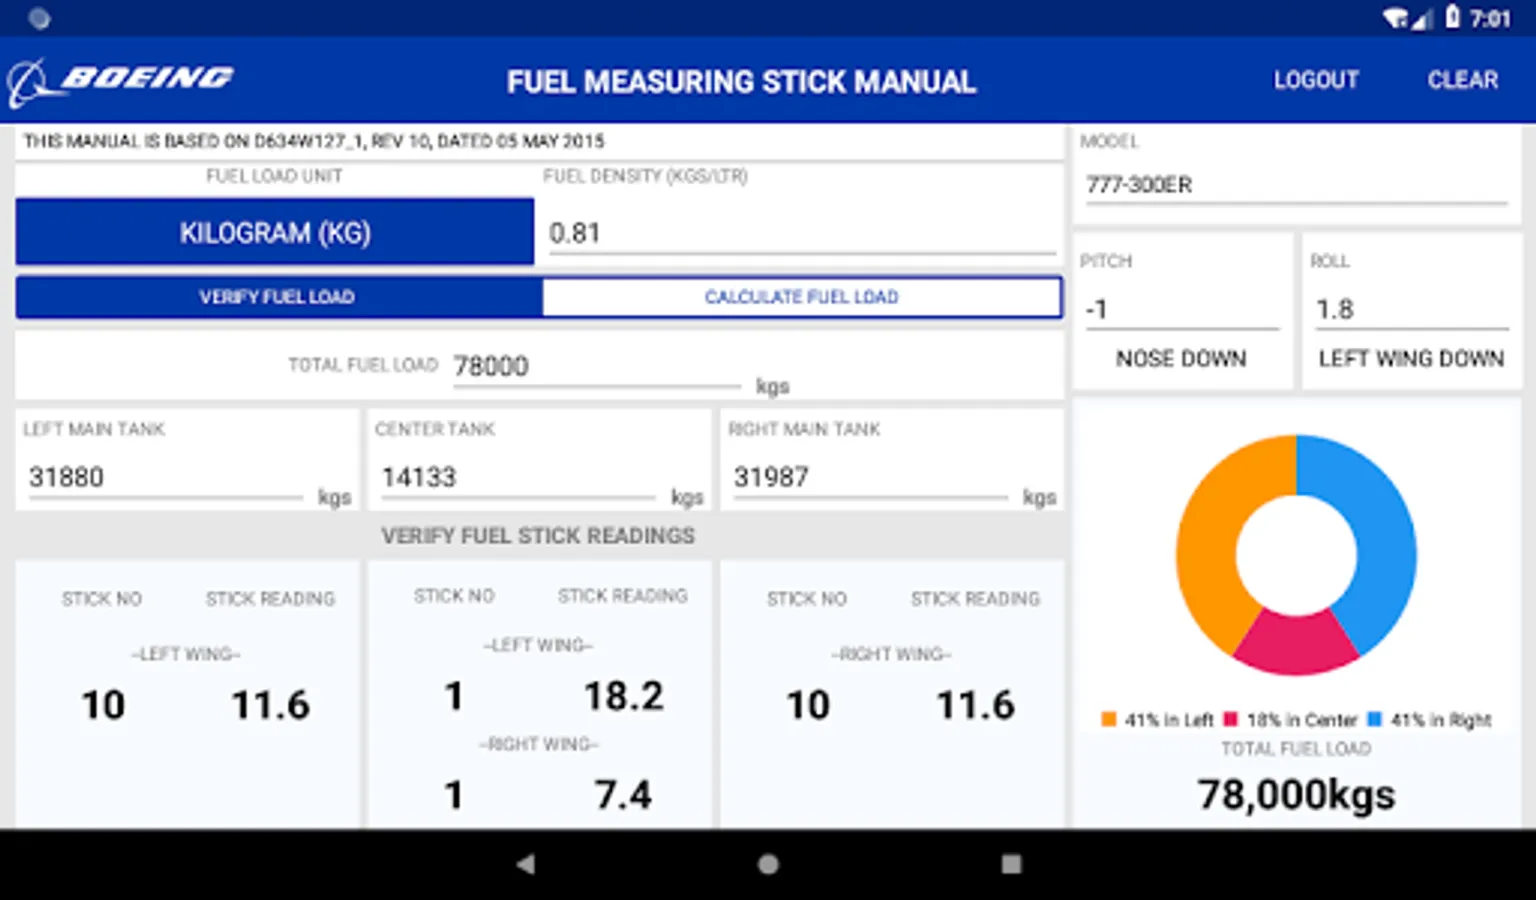Image resolution: width=1536 pixels, height=900 pixels.
Task: Tap the 'Fuel Density (KGS/LTR)' label
Action: (x=645, y=176)
